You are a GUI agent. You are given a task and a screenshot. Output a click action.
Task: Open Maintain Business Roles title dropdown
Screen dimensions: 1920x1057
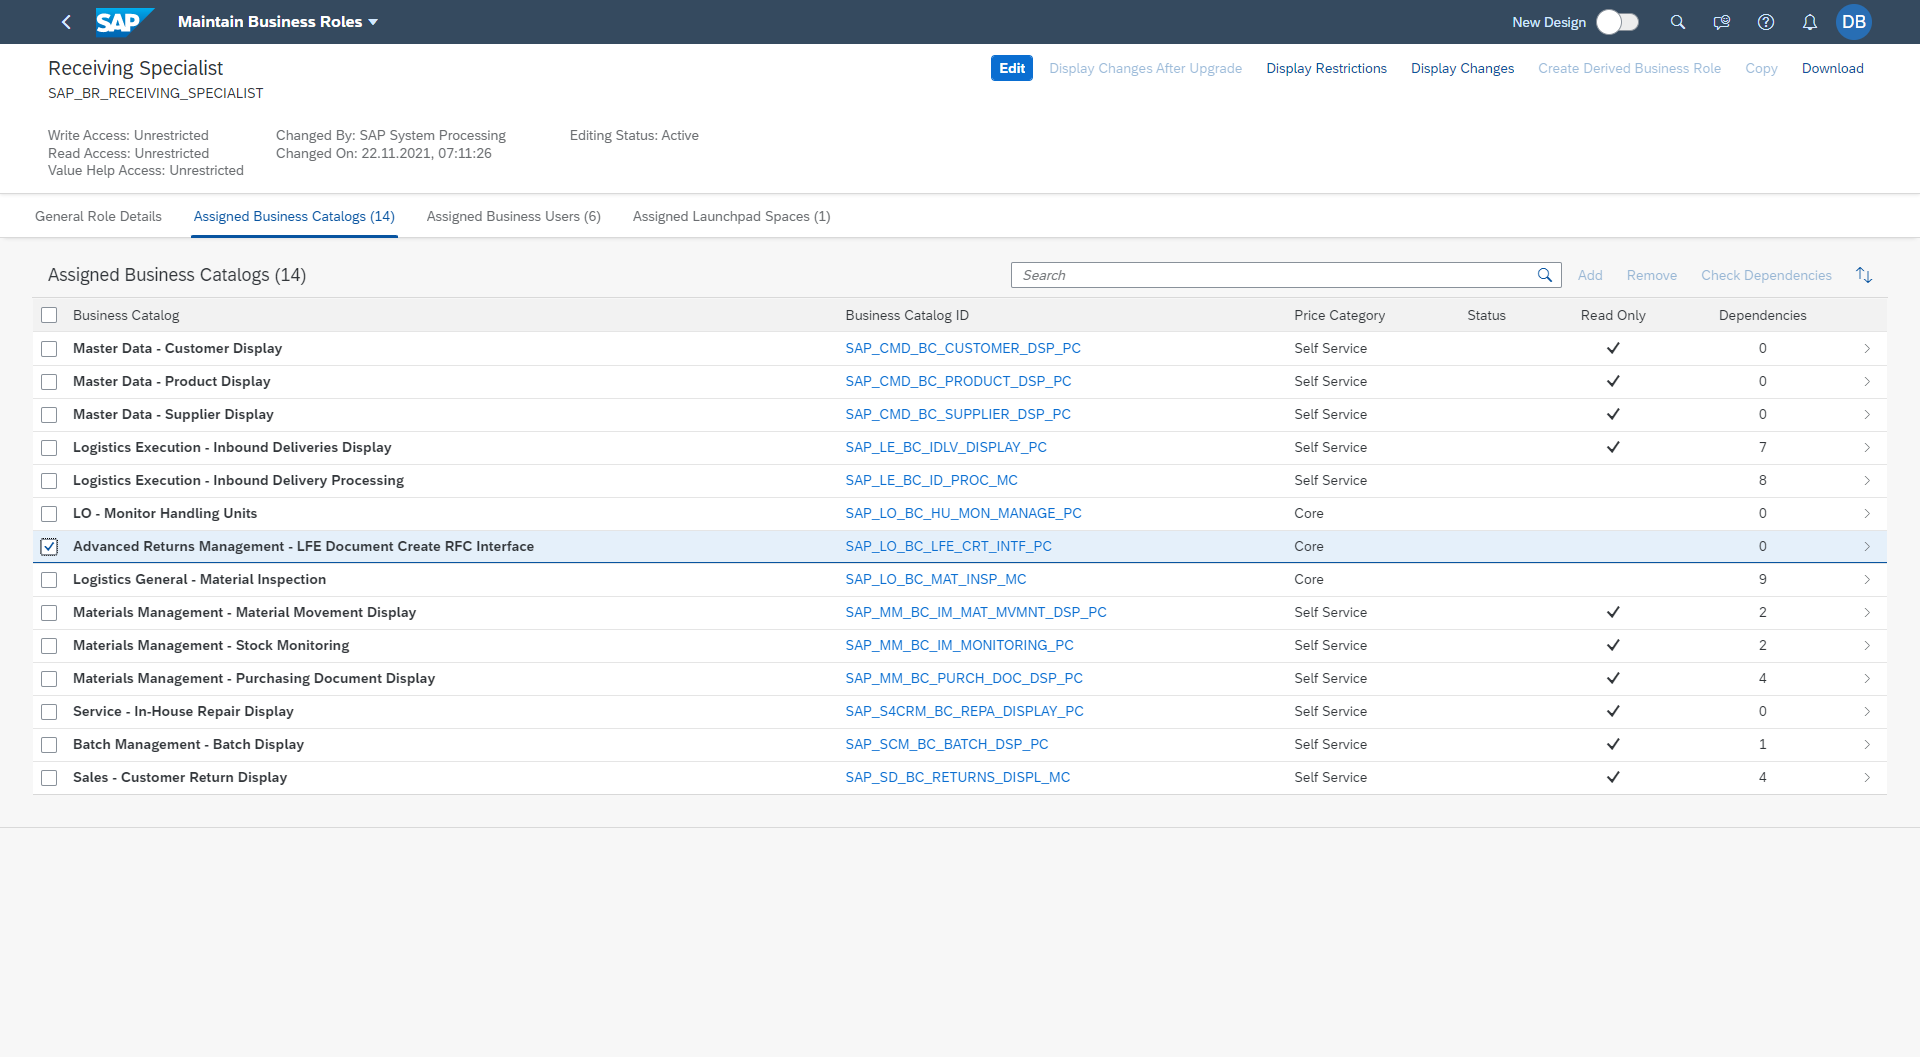[278, 22]
